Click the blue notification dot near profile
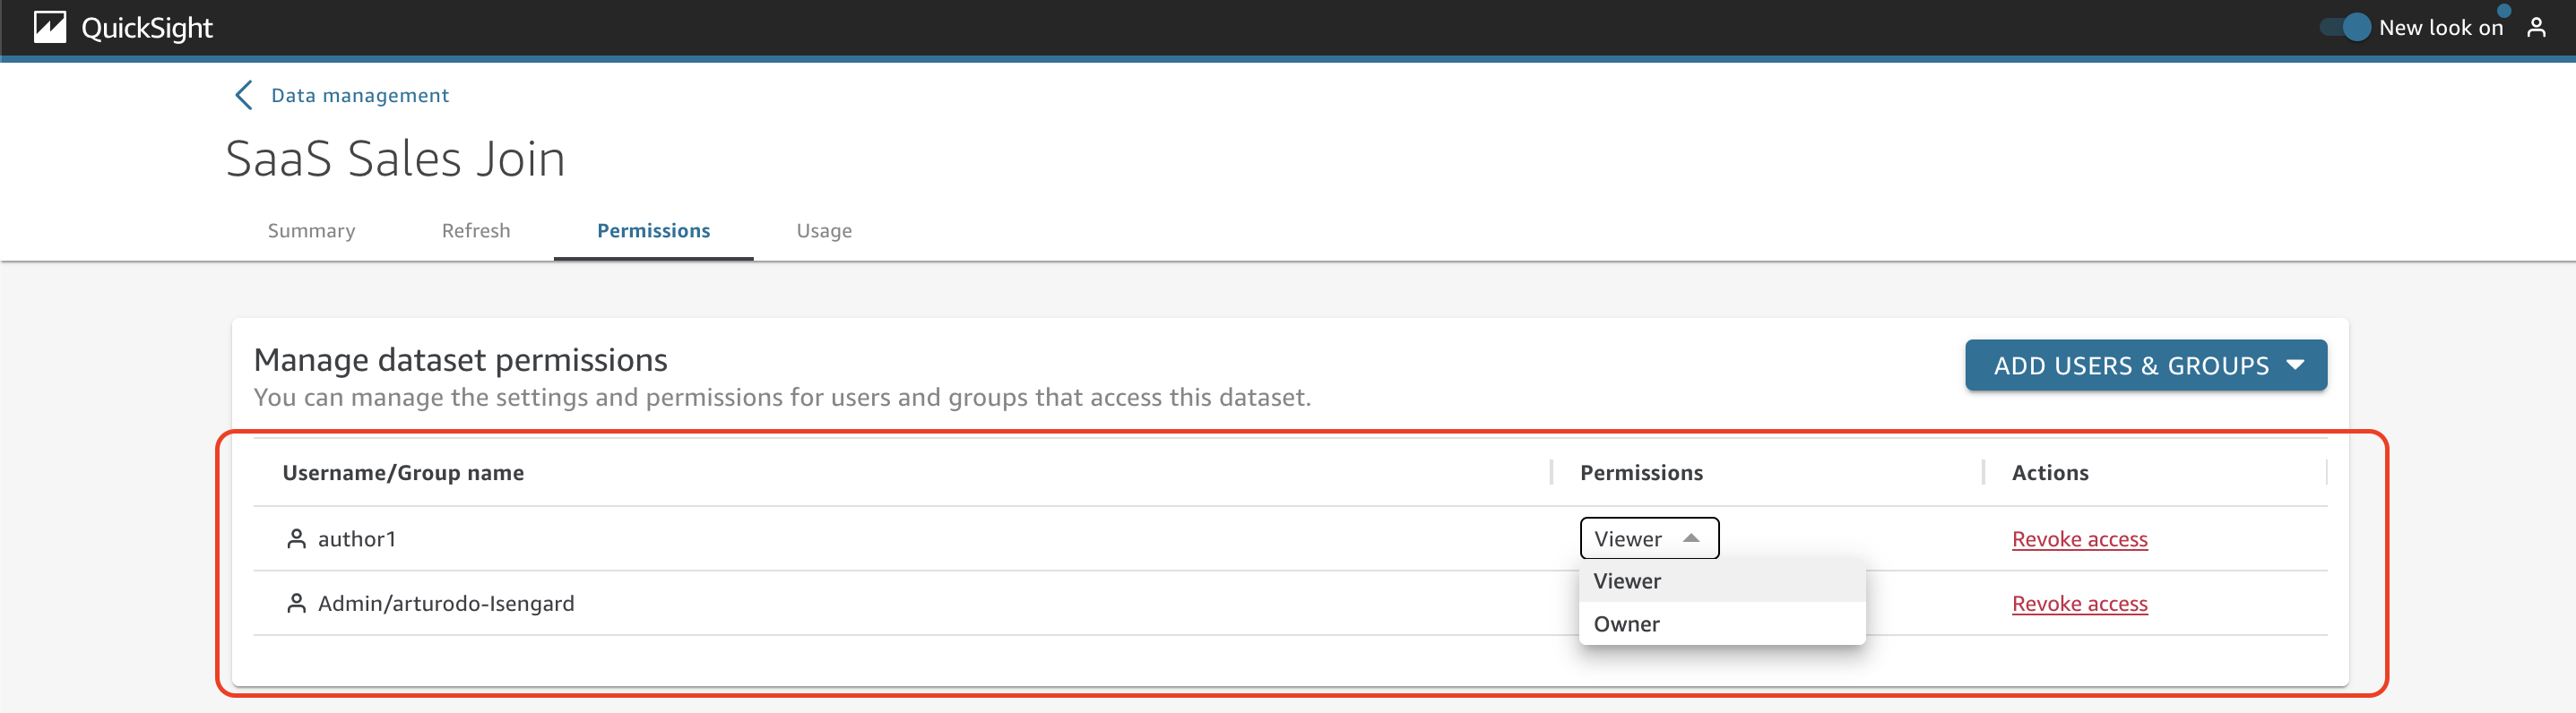Viewport: 2576px width, 713px height. point(2504,11)
